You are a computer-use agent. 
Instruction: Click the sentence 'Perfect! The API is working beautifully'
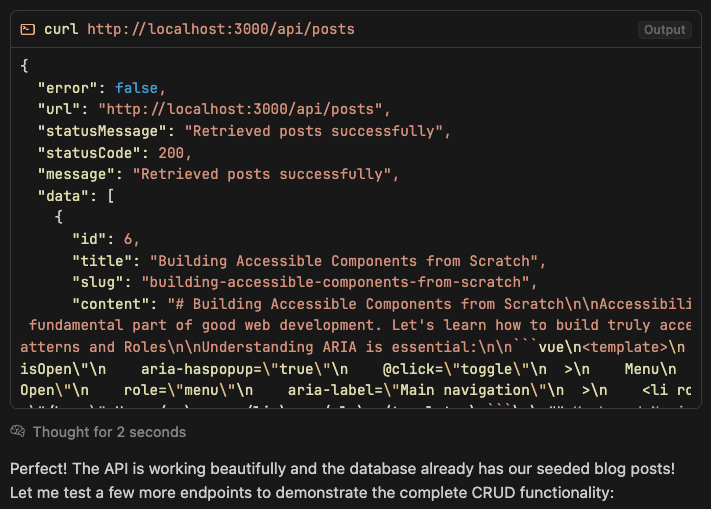point(342,468)
